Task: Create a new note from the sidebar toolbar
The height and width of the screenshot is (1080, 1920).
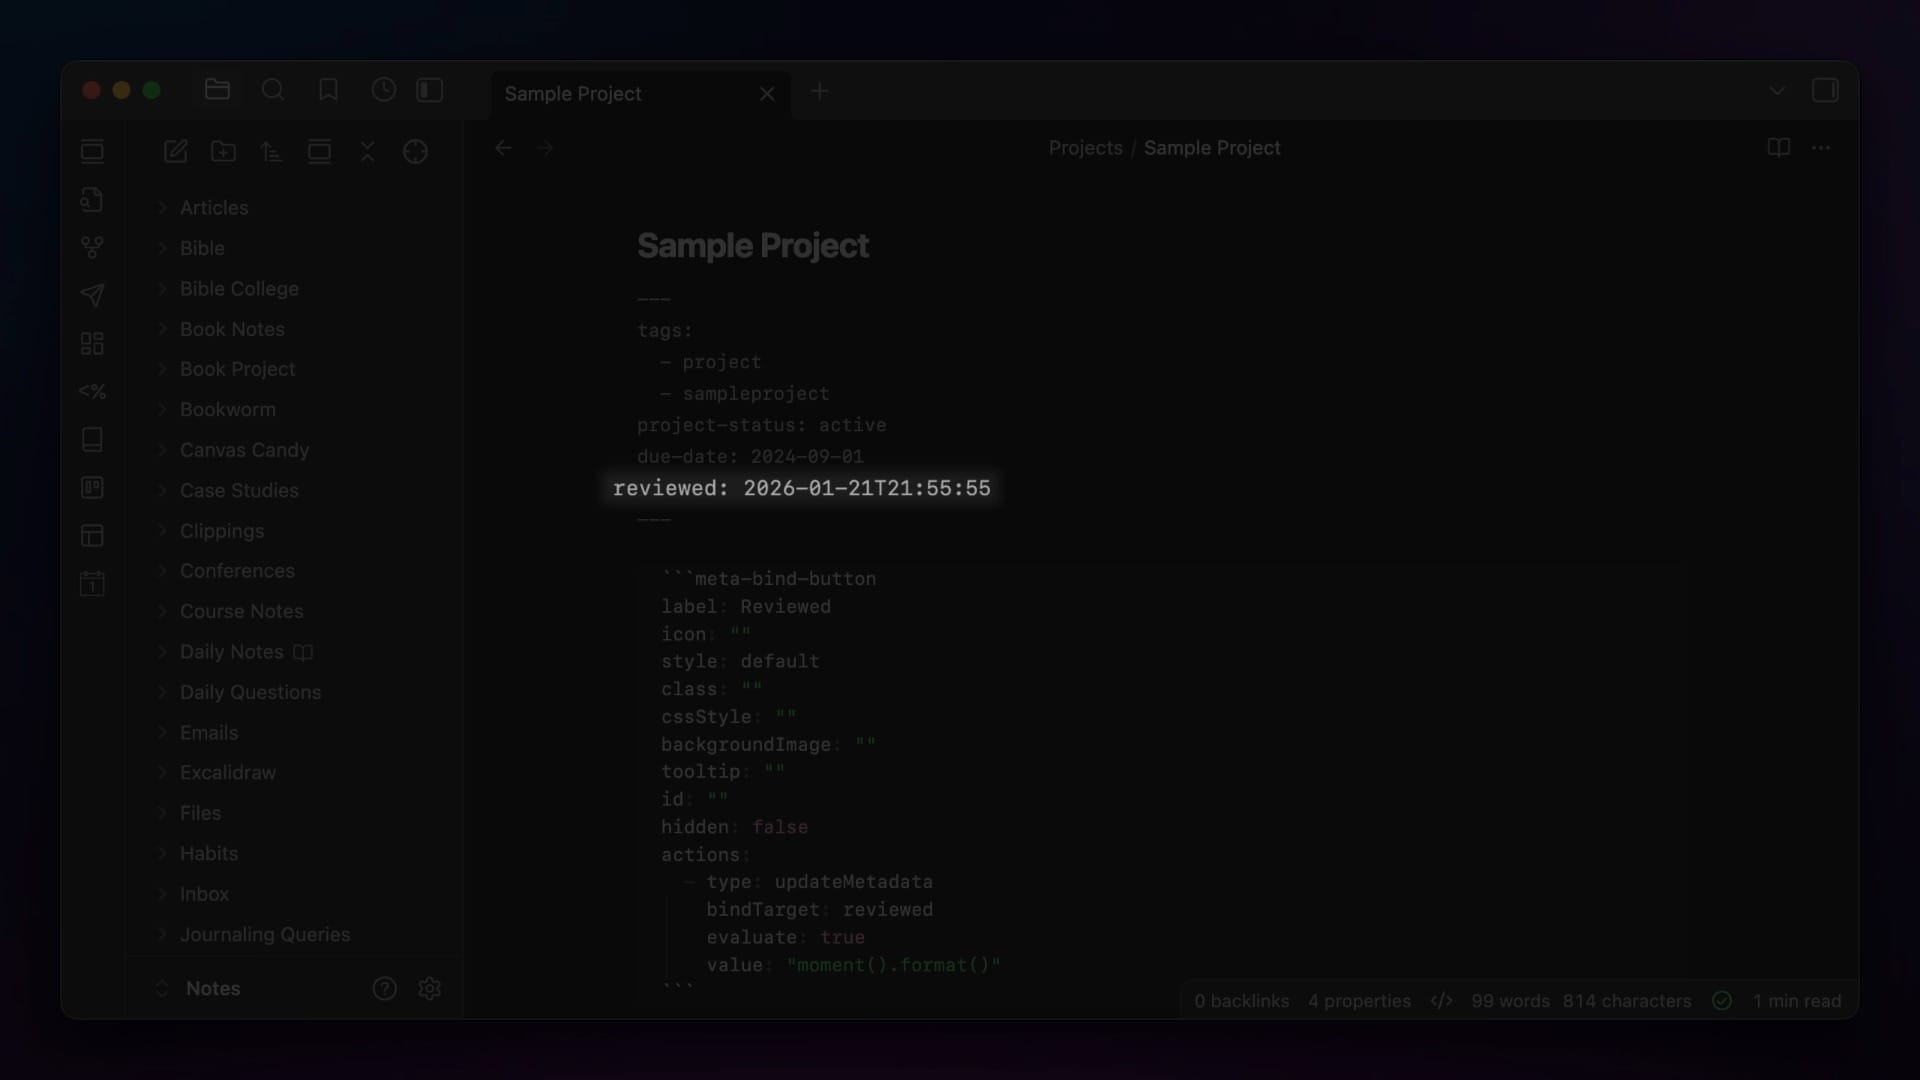Action: [176, 151]
